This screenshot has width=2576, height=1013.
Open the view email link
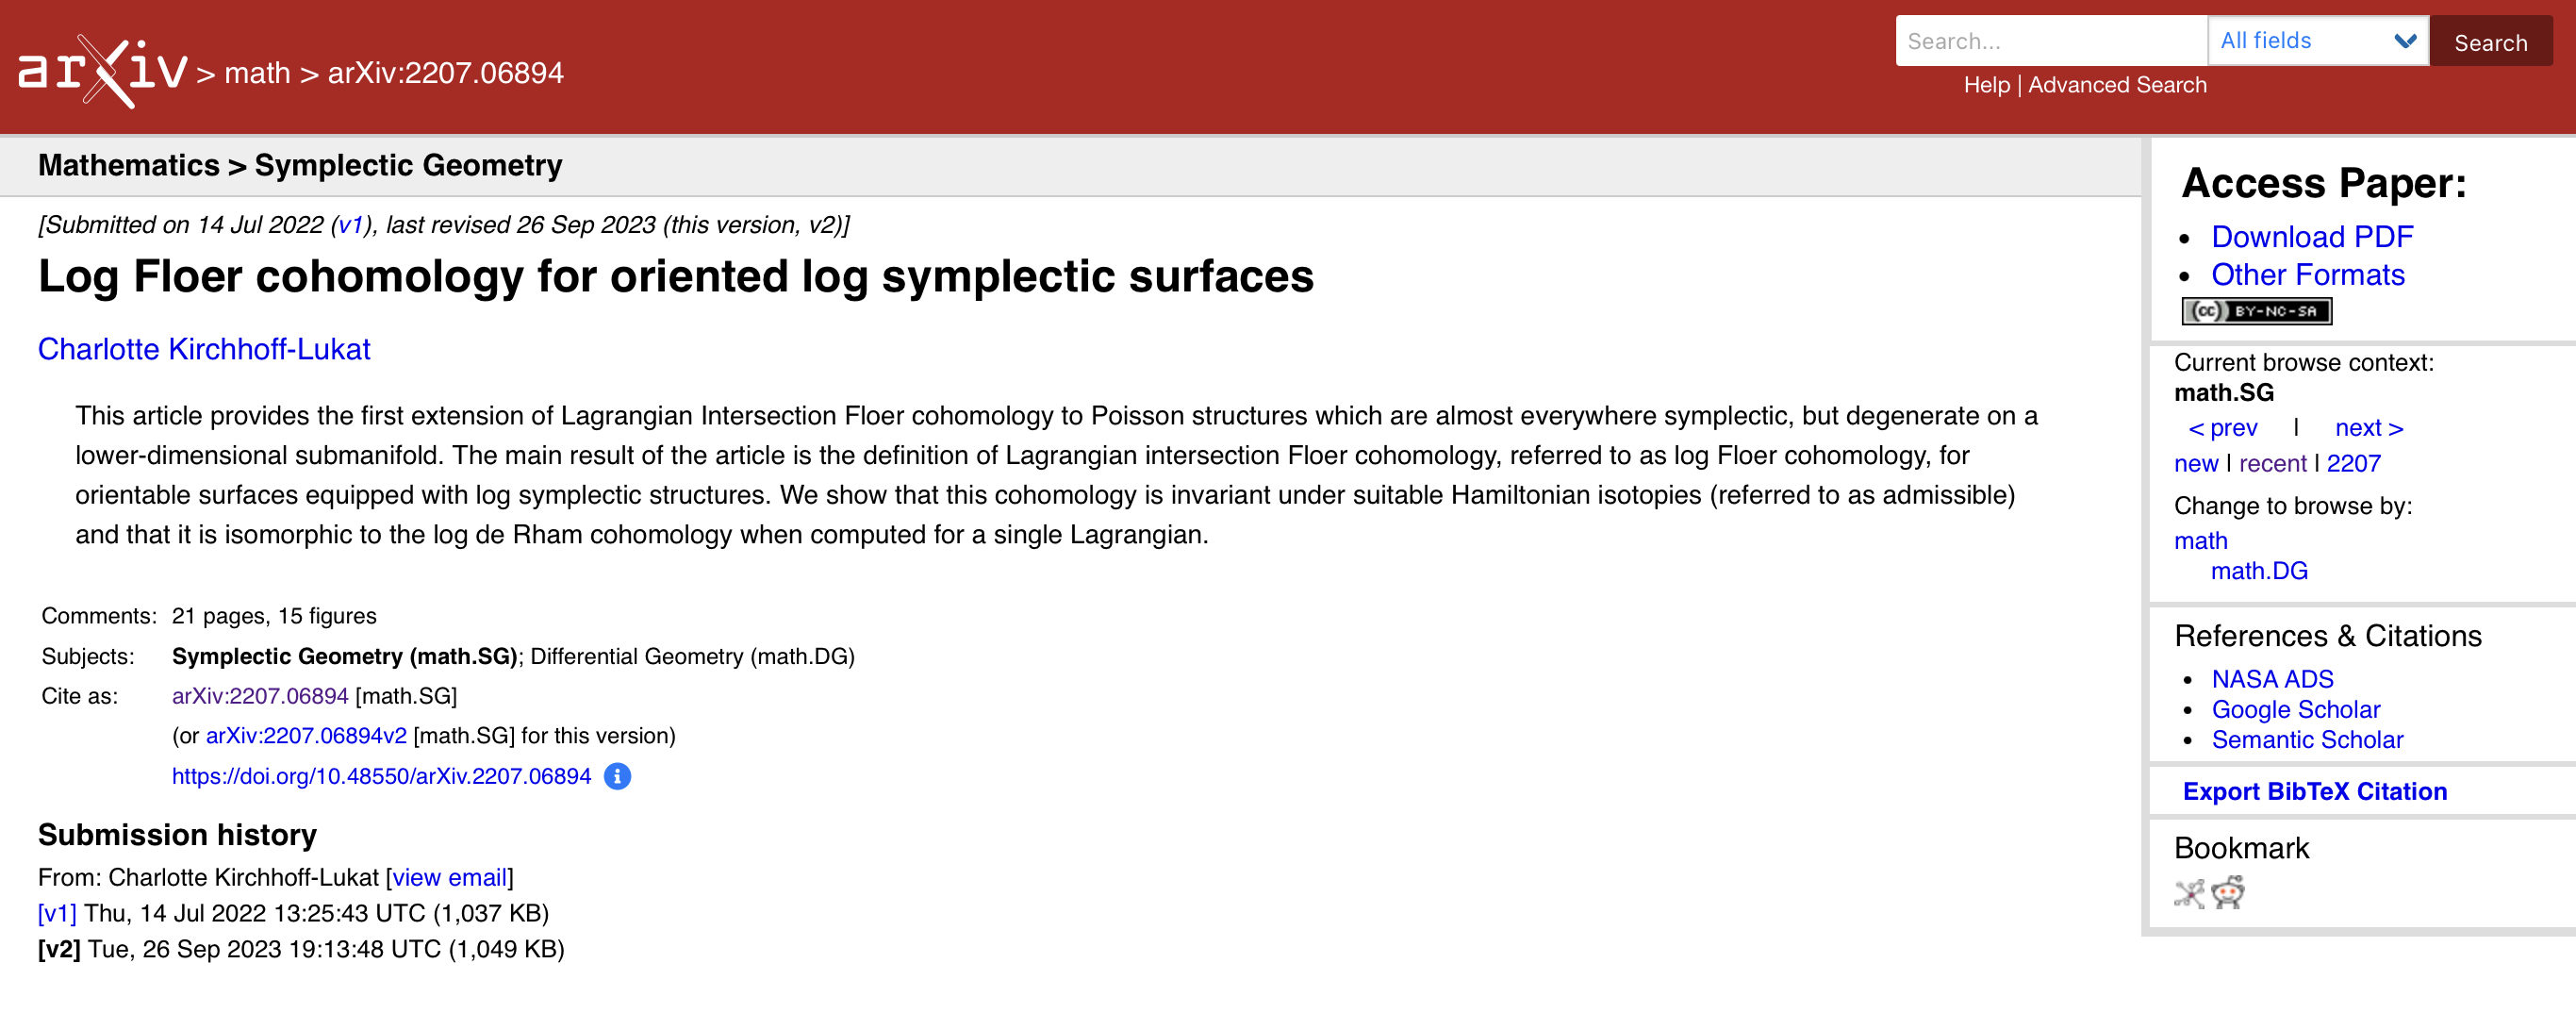449,877
